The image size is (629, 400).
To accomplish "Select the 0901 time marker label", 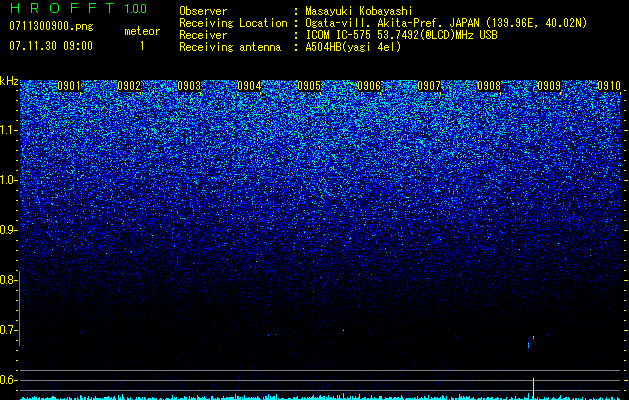I will pyautogui.click(x=69, y=86).
